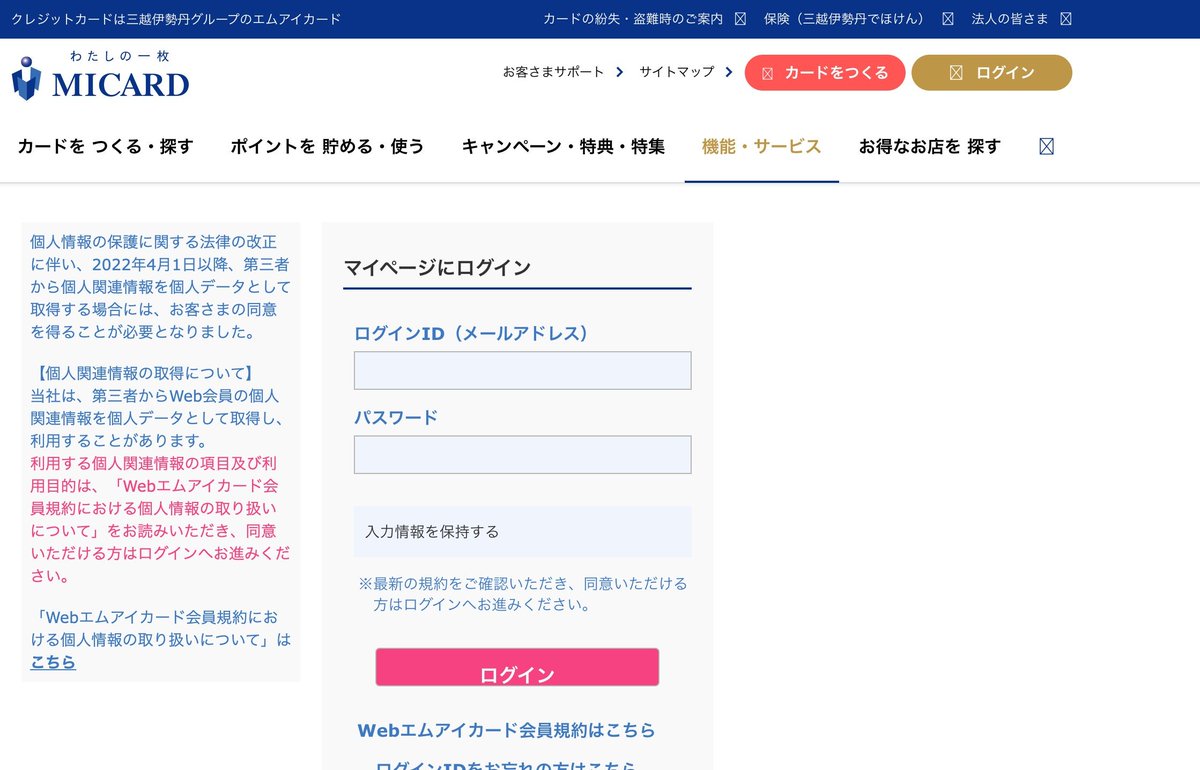Open サイトマップ link

pyautogui.click(x=677, y=72)
